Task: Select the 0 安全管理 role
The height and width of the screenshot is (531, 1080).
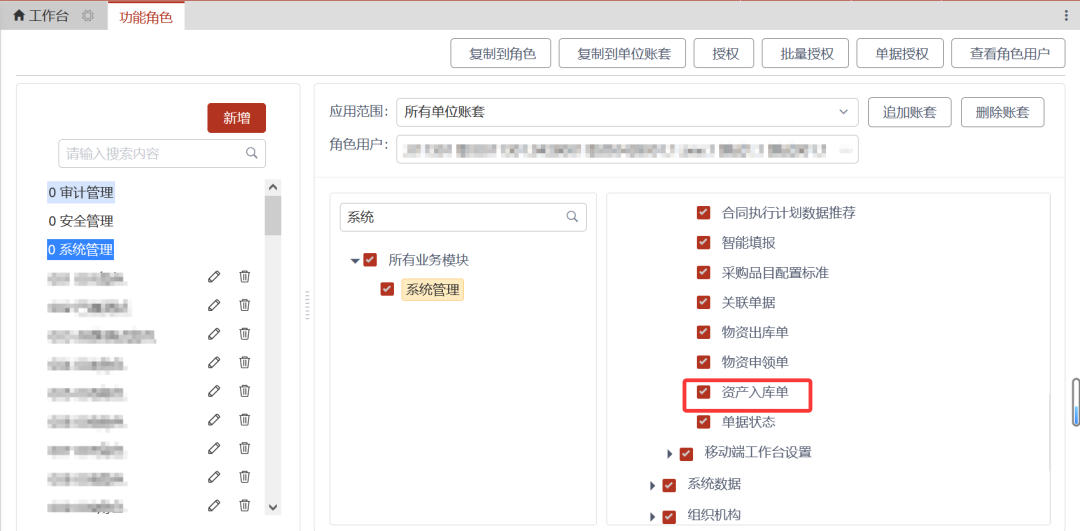Action: (81, 221)
